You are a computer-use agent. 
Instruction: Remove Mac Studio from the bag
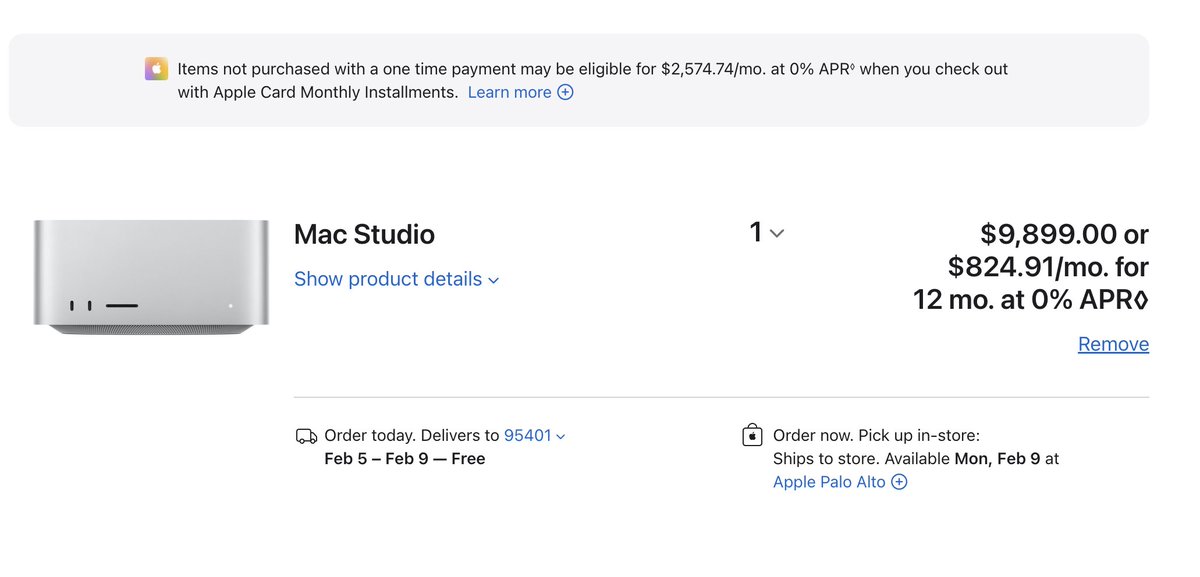(1113, 344)
